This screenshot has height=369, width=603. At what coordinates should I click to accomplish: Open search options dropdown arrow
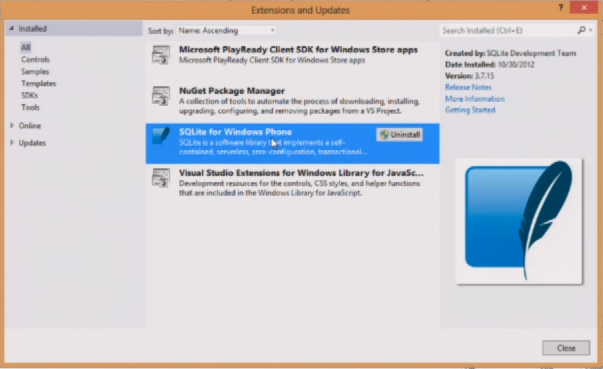click(x=591, y=30)
